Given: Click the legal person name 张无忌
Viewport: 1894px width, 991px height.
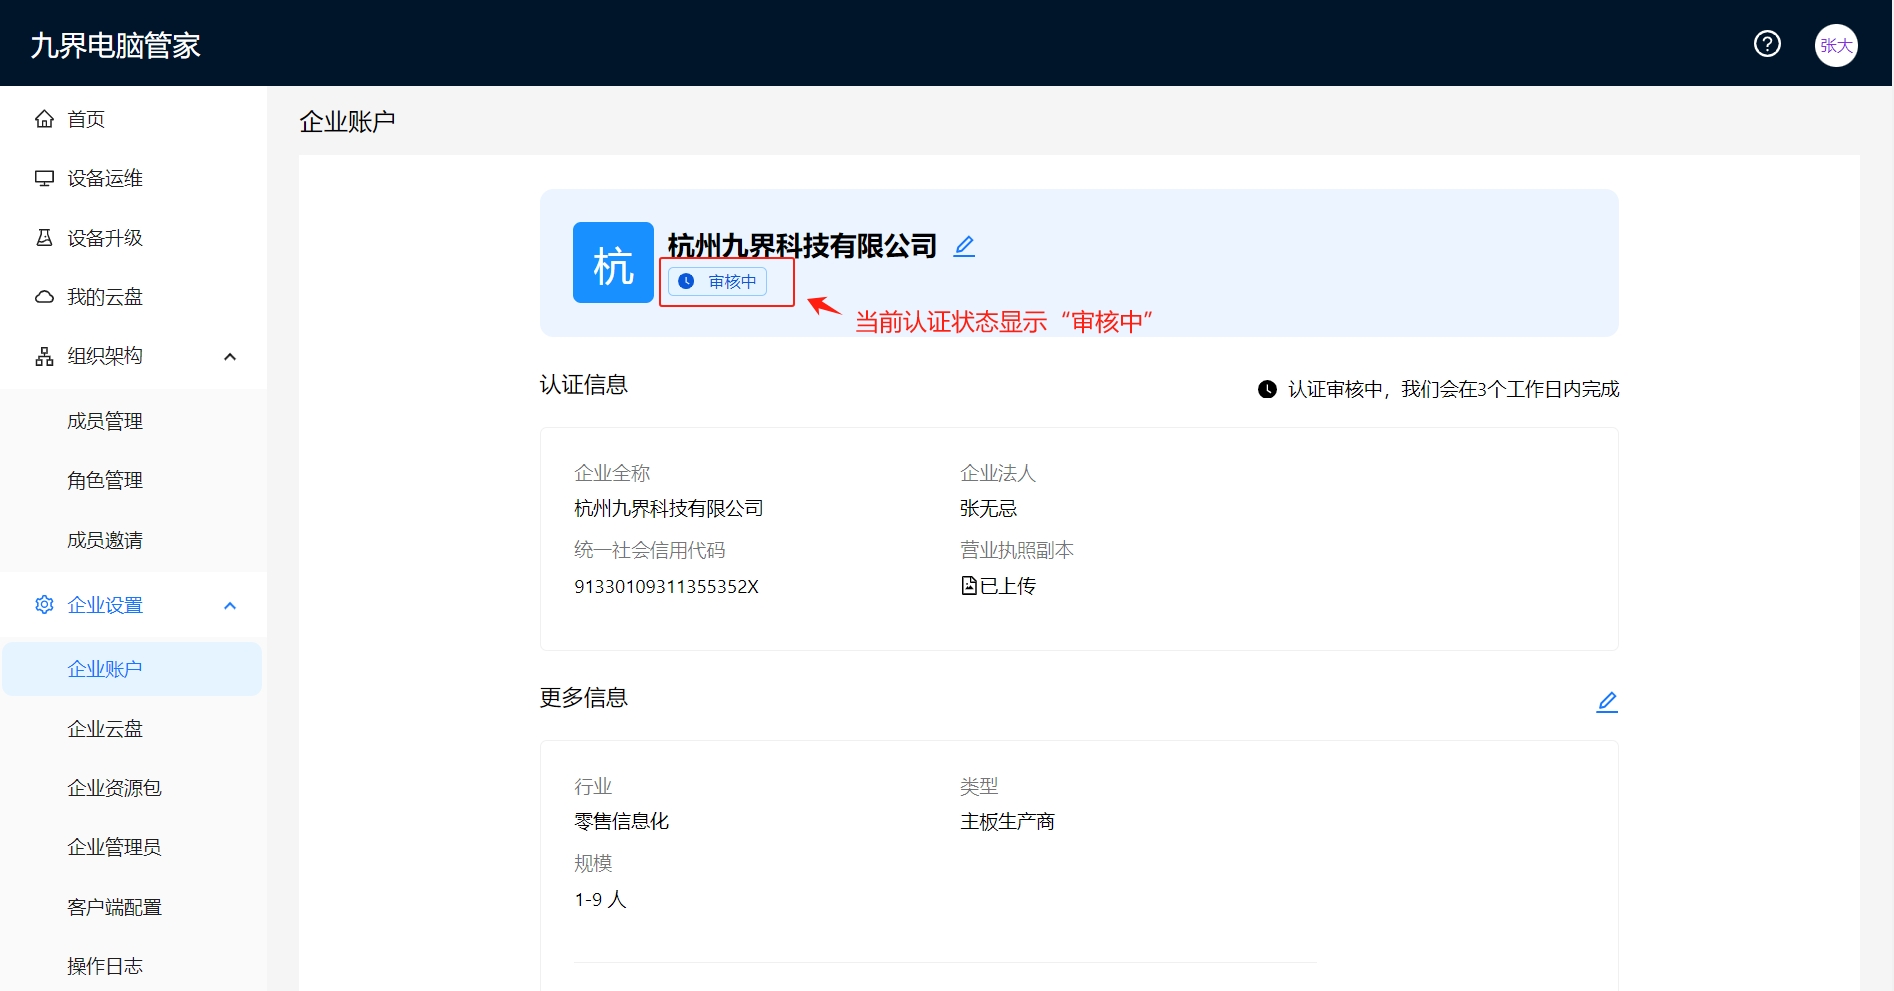Looking at the screenshot, I should click(988, 509).
